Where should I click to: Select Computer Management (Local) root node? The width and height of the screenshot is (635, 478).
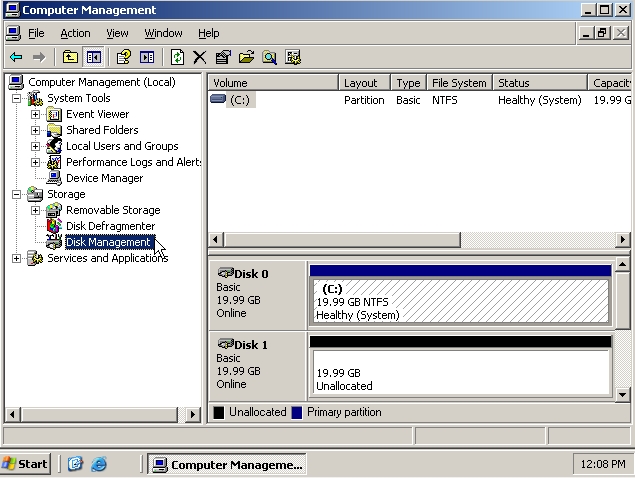pos(102,82)
